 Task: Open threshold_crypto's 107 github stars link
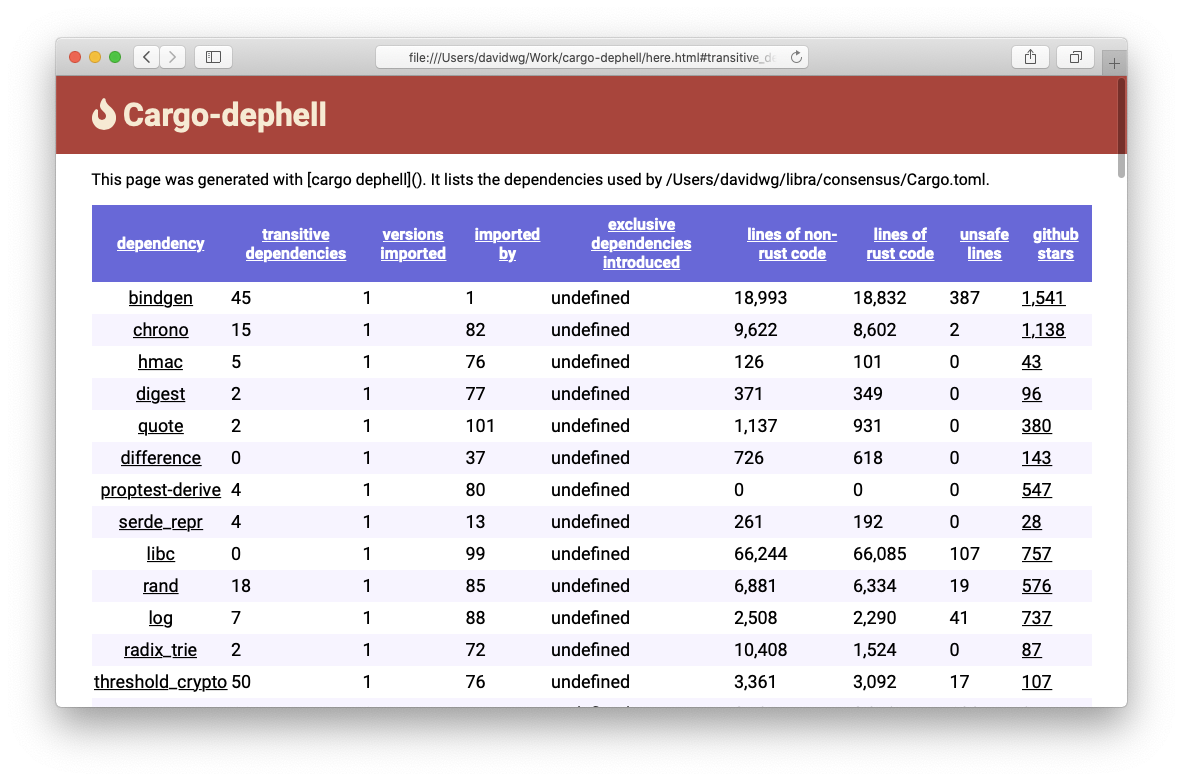(x=1037, y=682)
